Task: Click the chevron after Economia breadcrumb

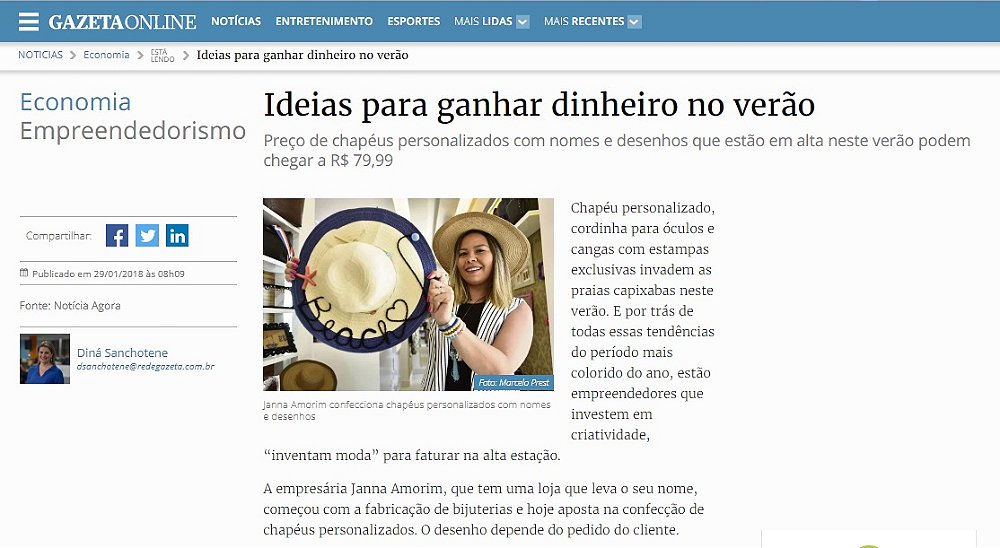Action: tap(140, 56)
